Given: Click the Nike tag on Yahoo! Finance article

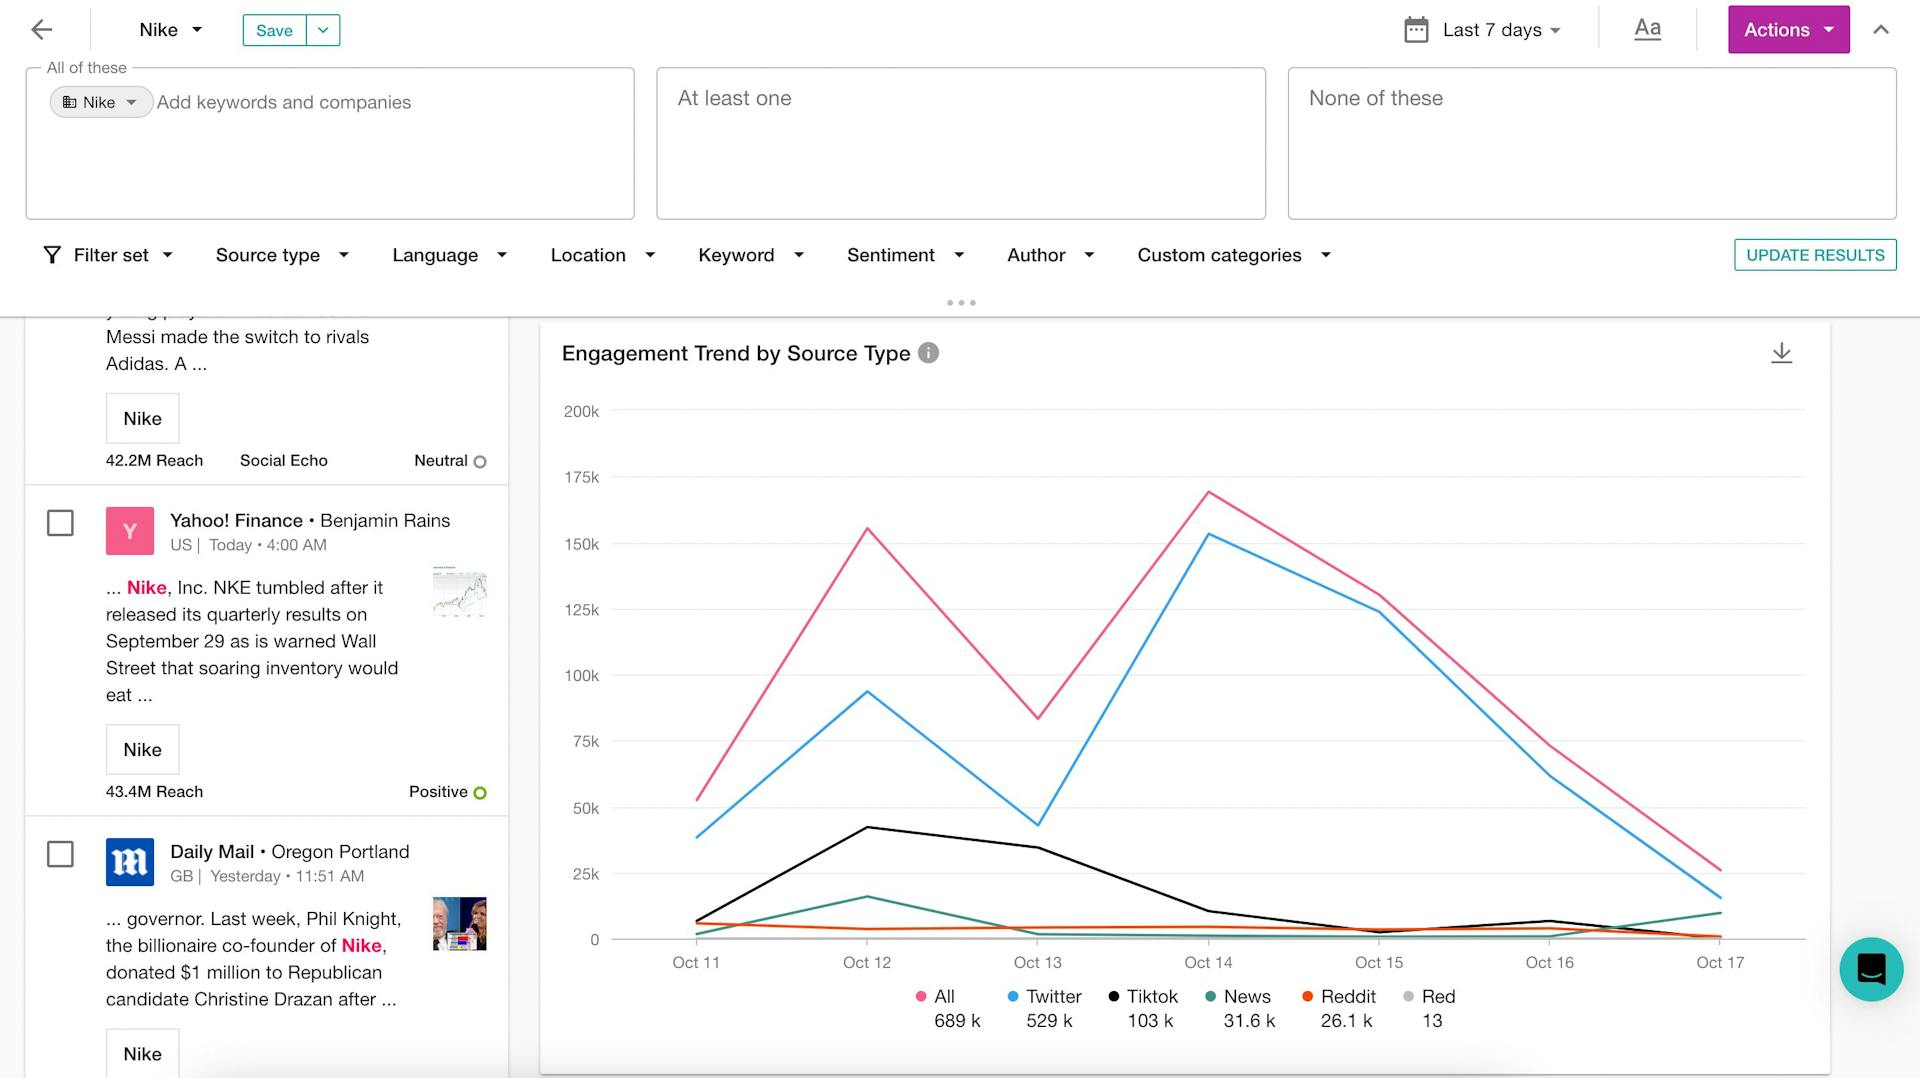Looking at the screenshot, I should pyautogui.click(x=142, y=750).
